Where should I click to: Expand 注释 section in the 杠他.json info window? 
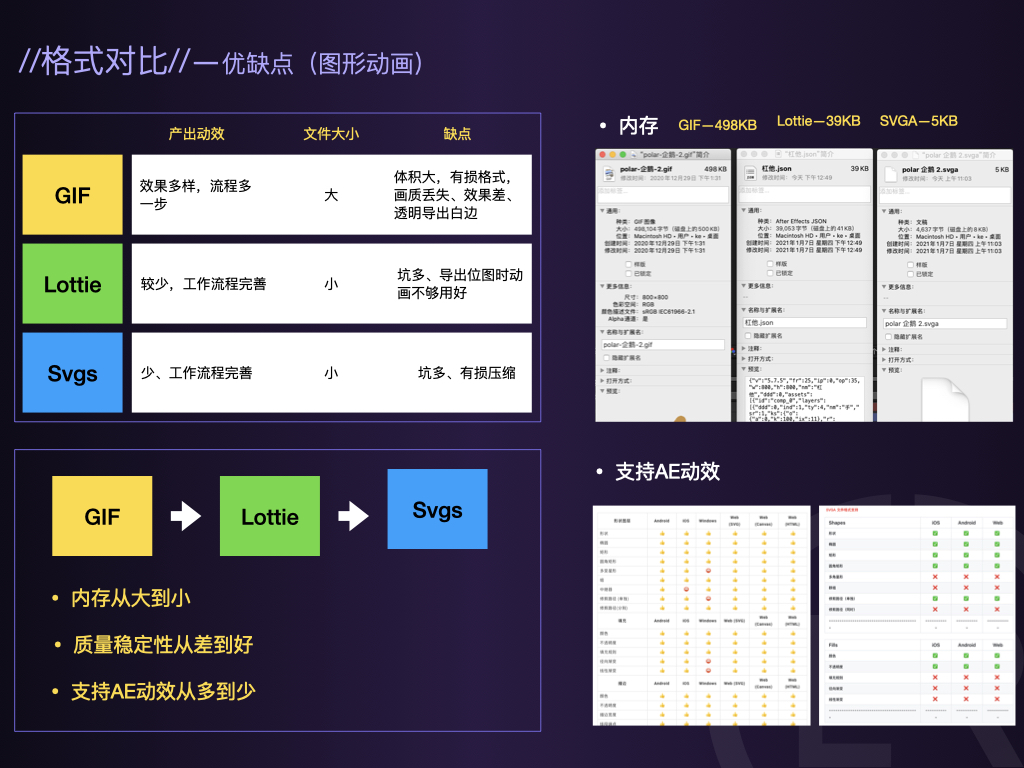pyautogui.click(x=743, y=348)
